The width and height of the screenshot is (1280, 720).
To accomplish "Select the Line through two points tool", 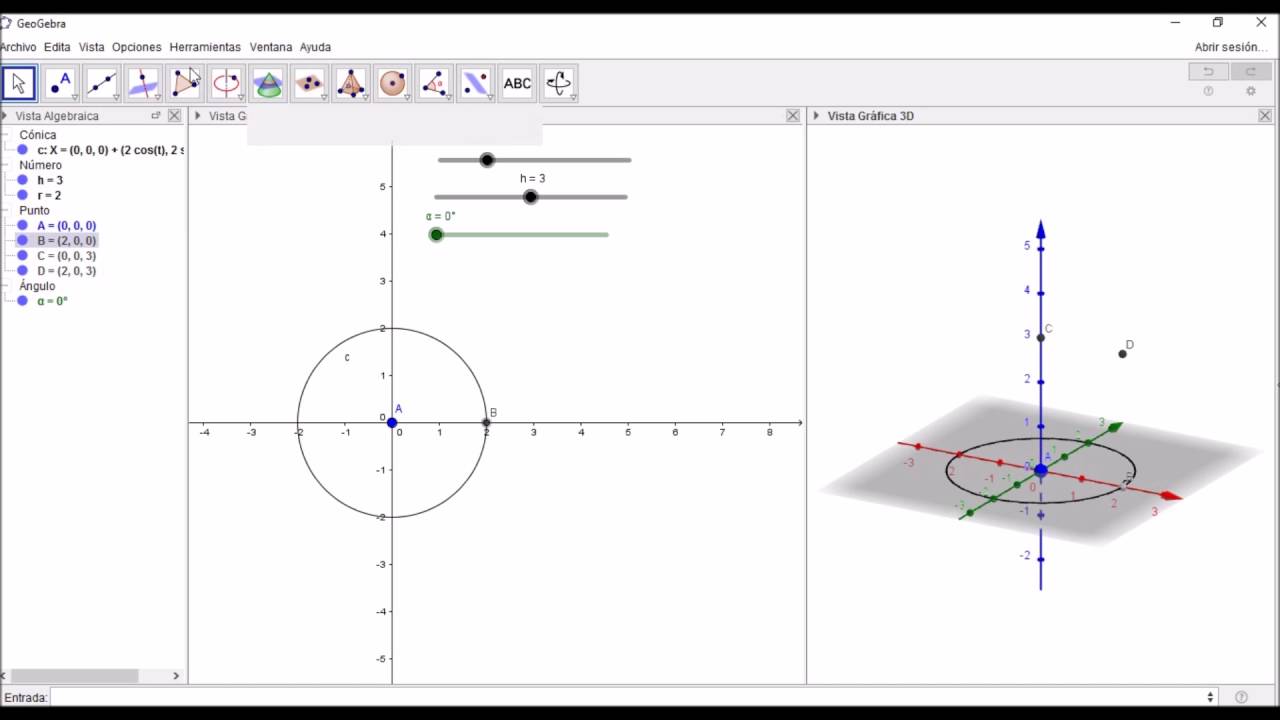I will (x=102, y=84).
